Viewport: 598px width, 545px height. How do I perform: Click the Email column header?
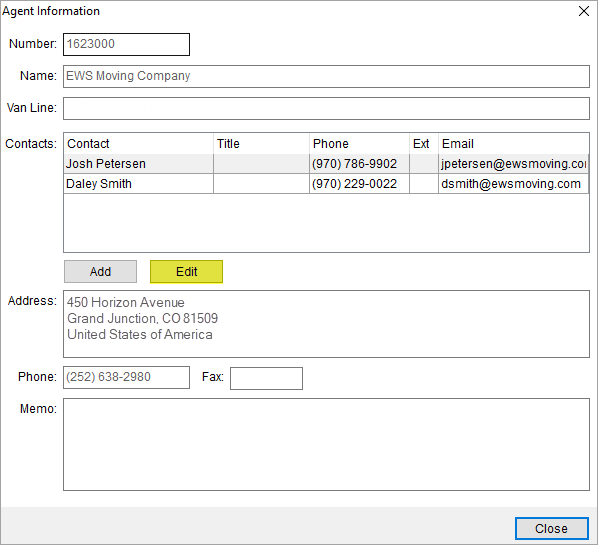[514, 144]
